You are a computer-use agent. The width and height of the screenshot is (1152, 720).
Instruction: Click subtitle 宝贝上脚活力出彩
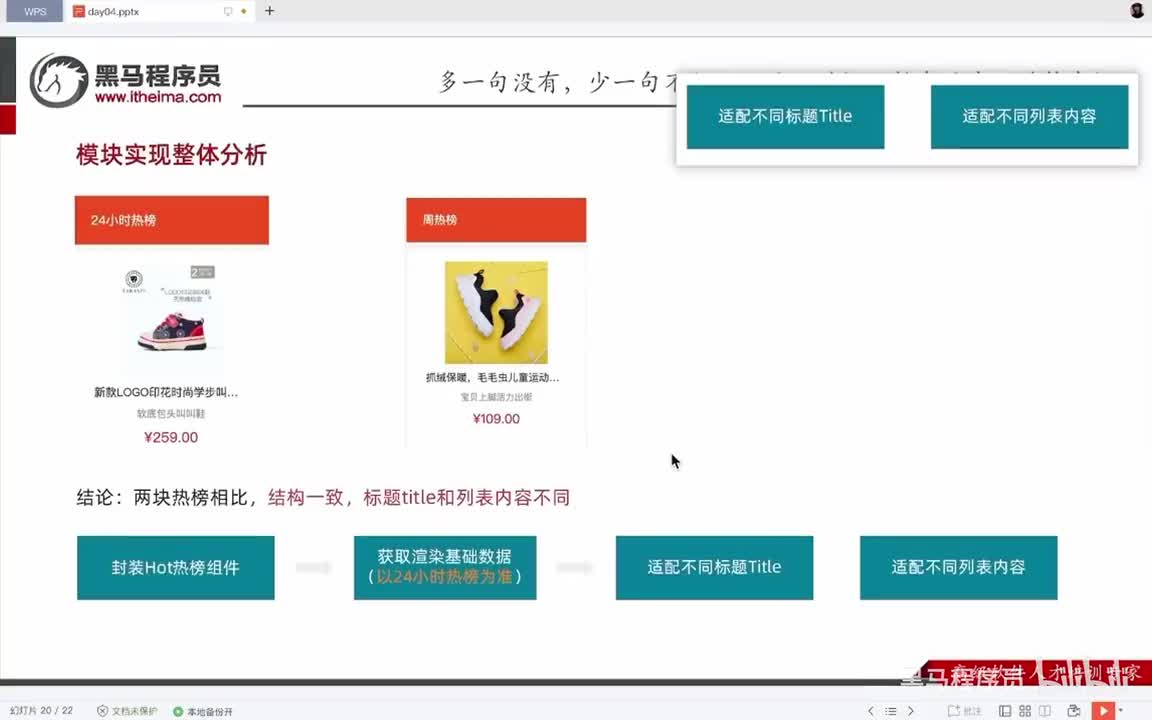pyautogui.click(x=496, y=397)
